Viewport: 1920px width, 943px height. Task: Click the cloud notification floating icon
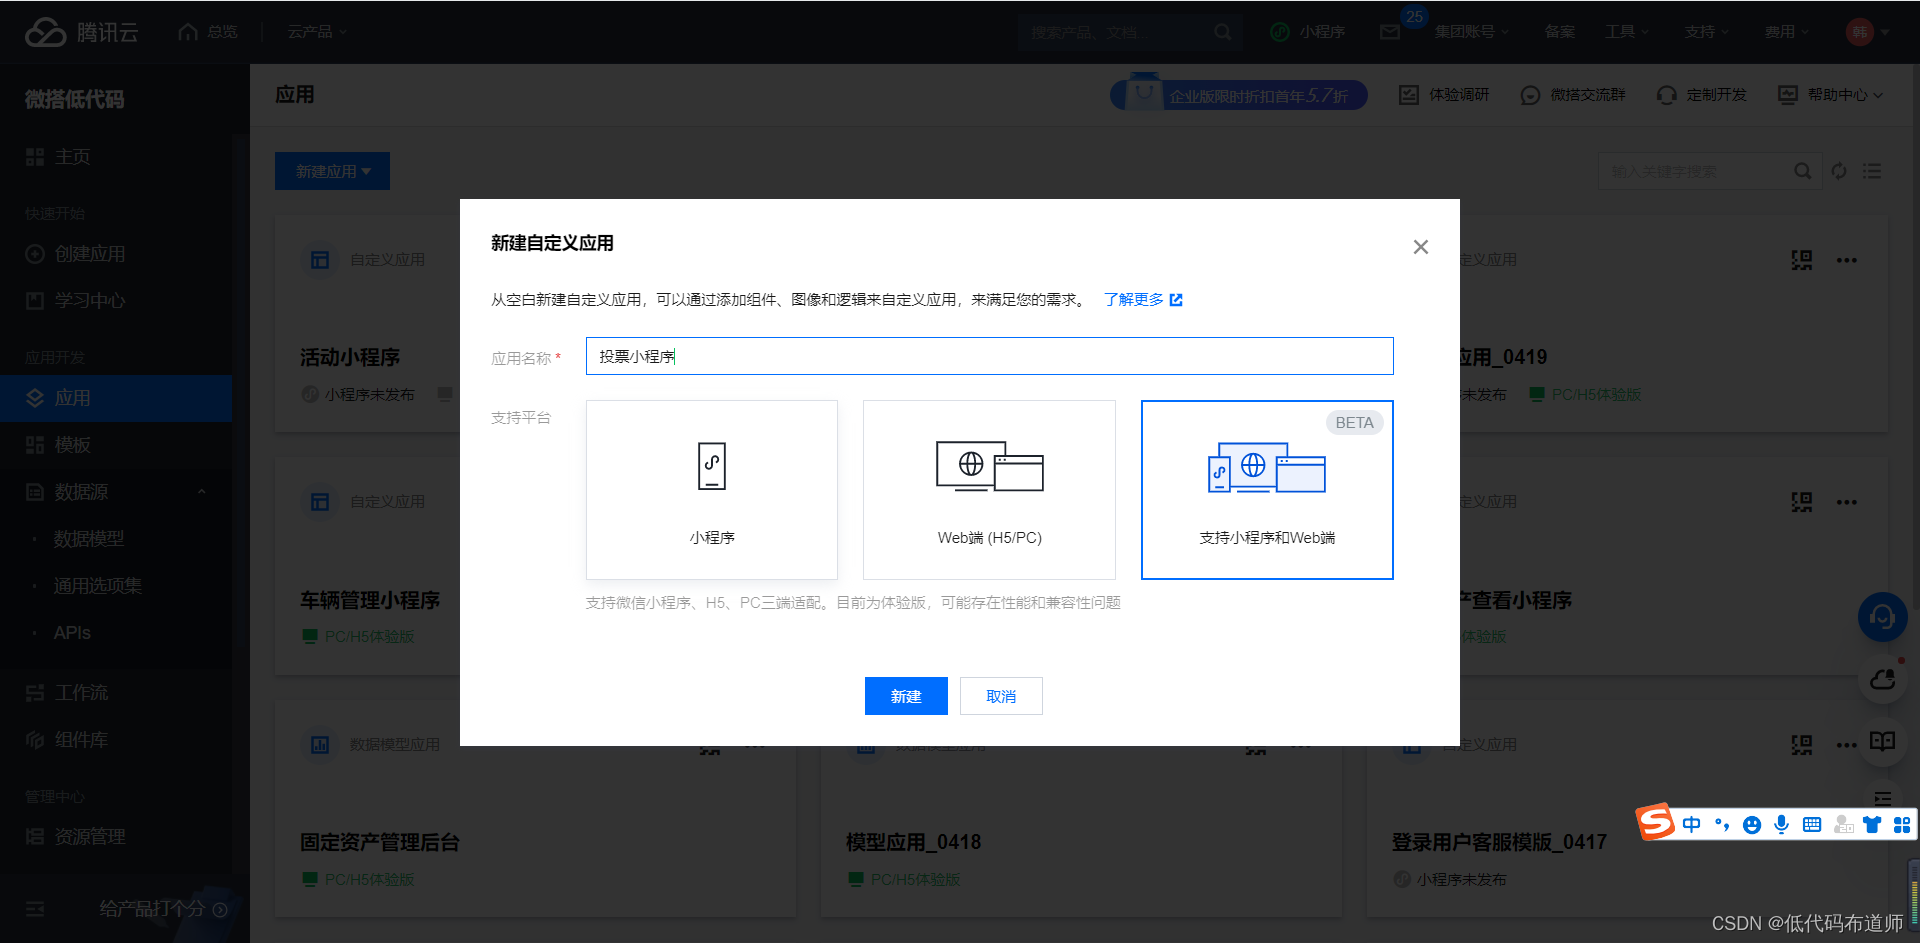coord(1882,680)
